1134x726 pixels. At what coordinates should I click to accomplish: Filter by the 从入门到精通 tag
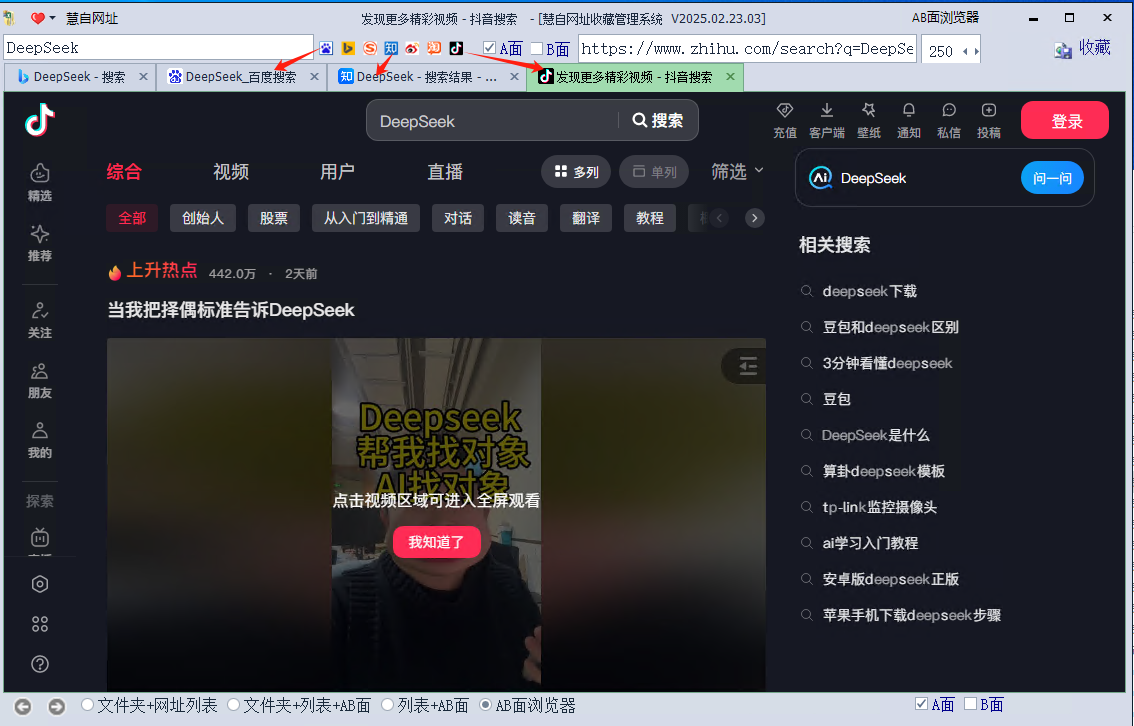coord(366,218)
